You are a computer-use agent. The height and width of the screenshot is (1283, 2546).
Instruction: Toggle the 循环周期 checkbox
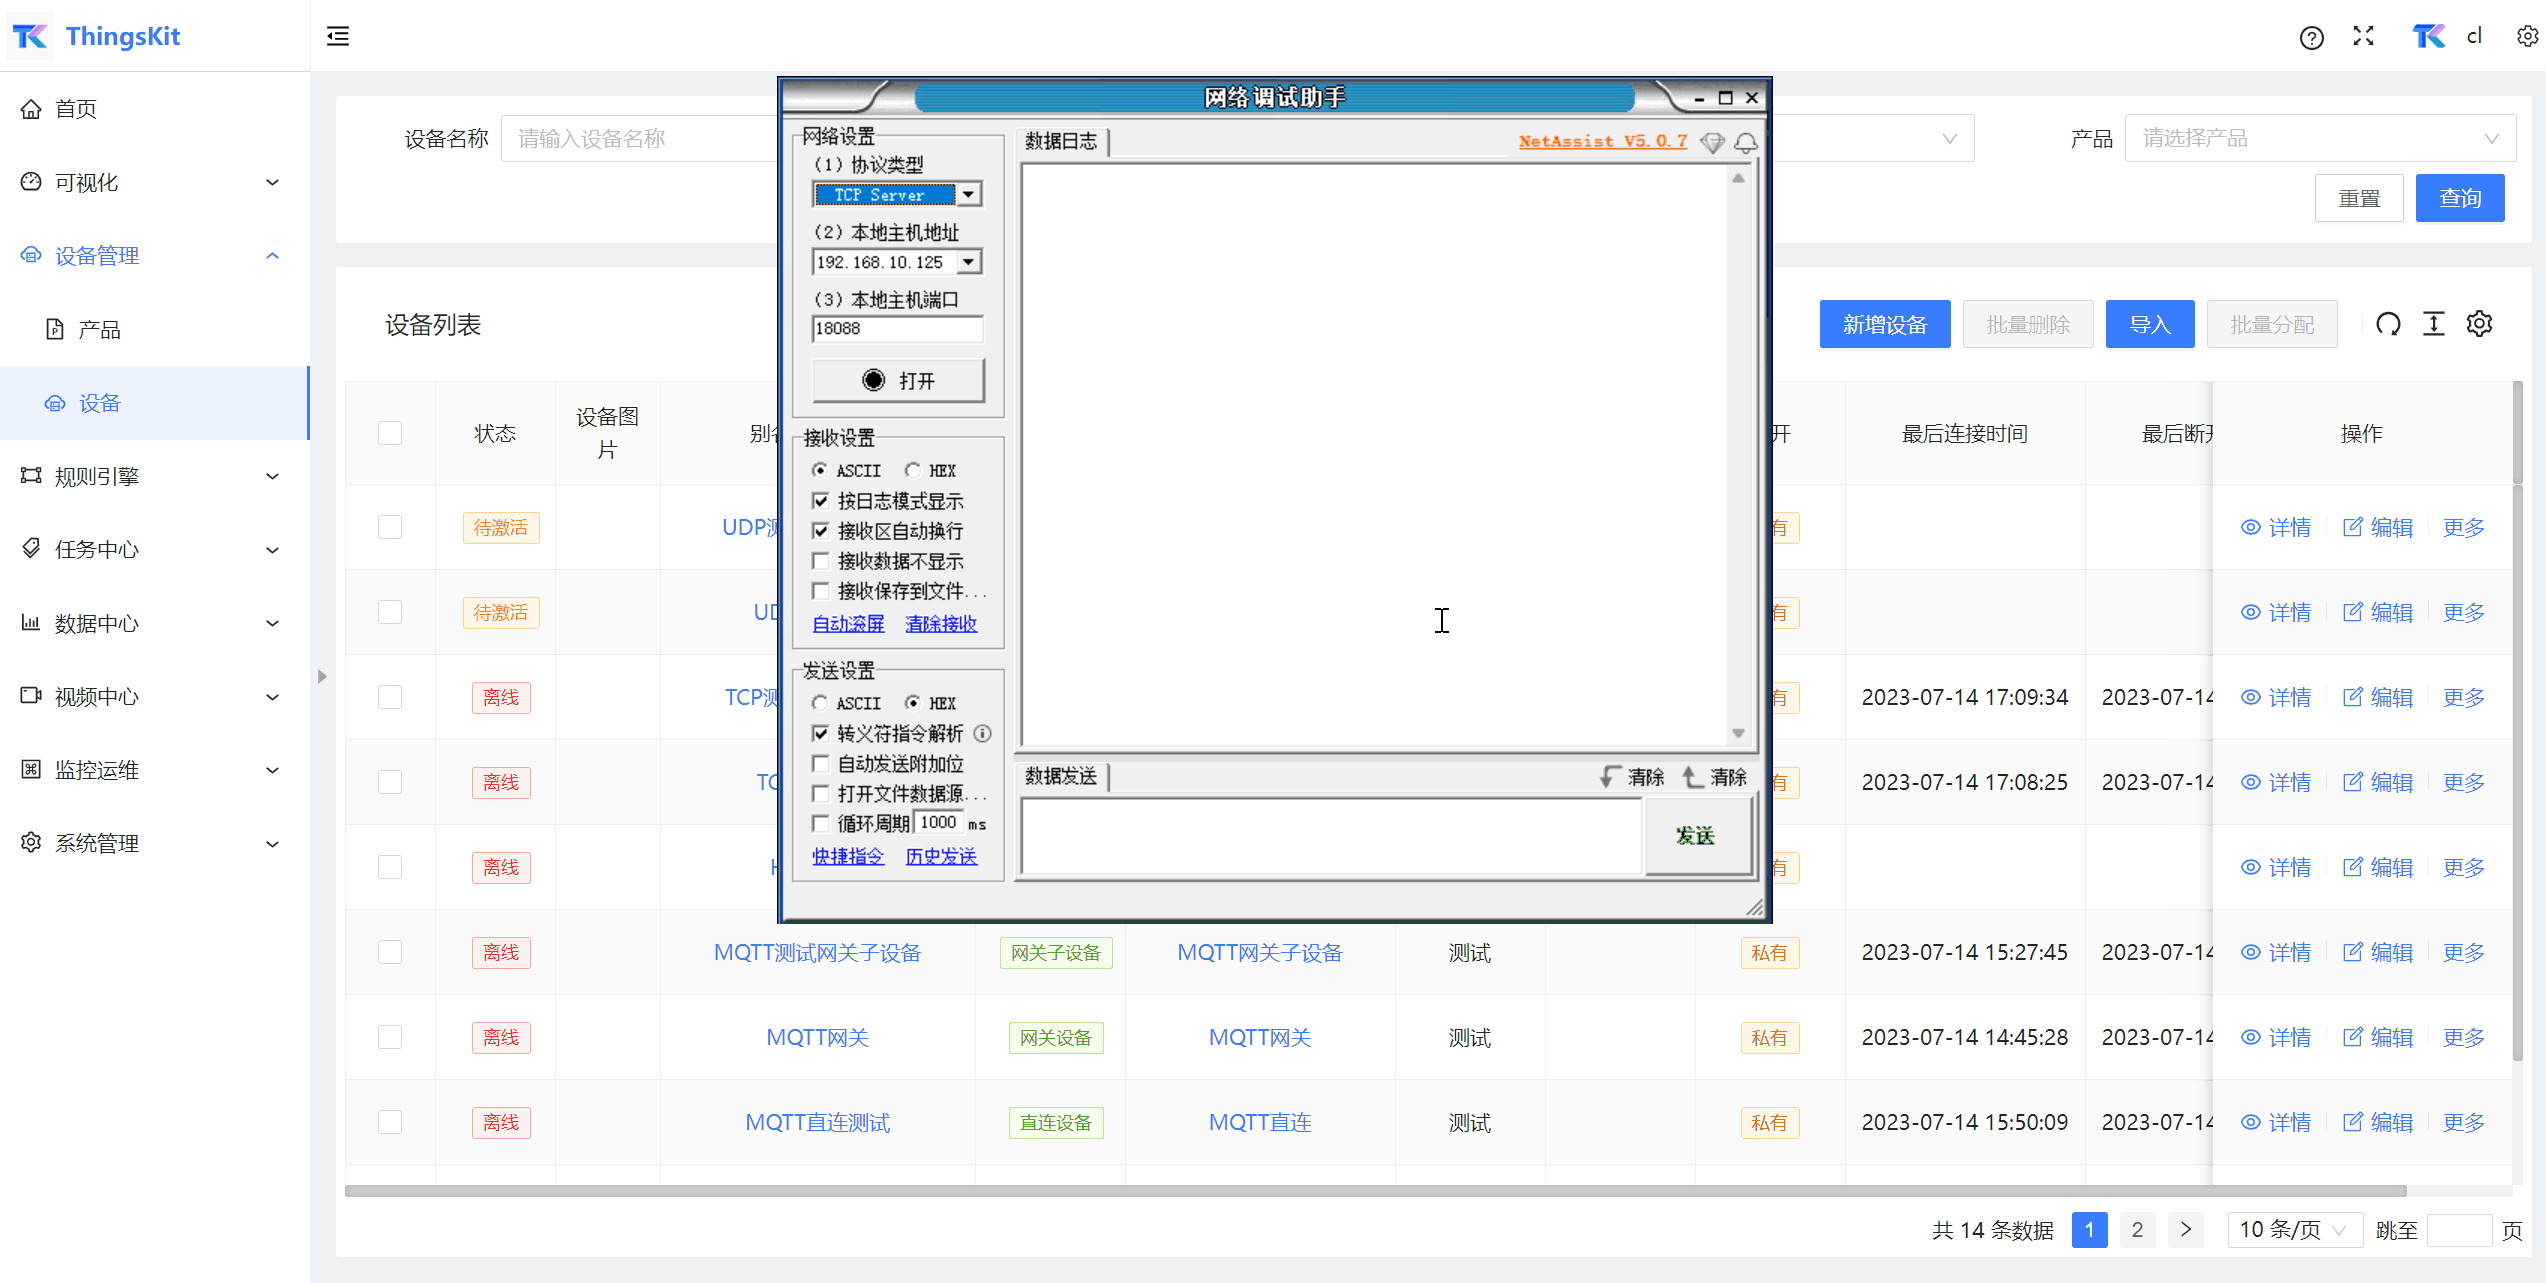coord(821,823)
